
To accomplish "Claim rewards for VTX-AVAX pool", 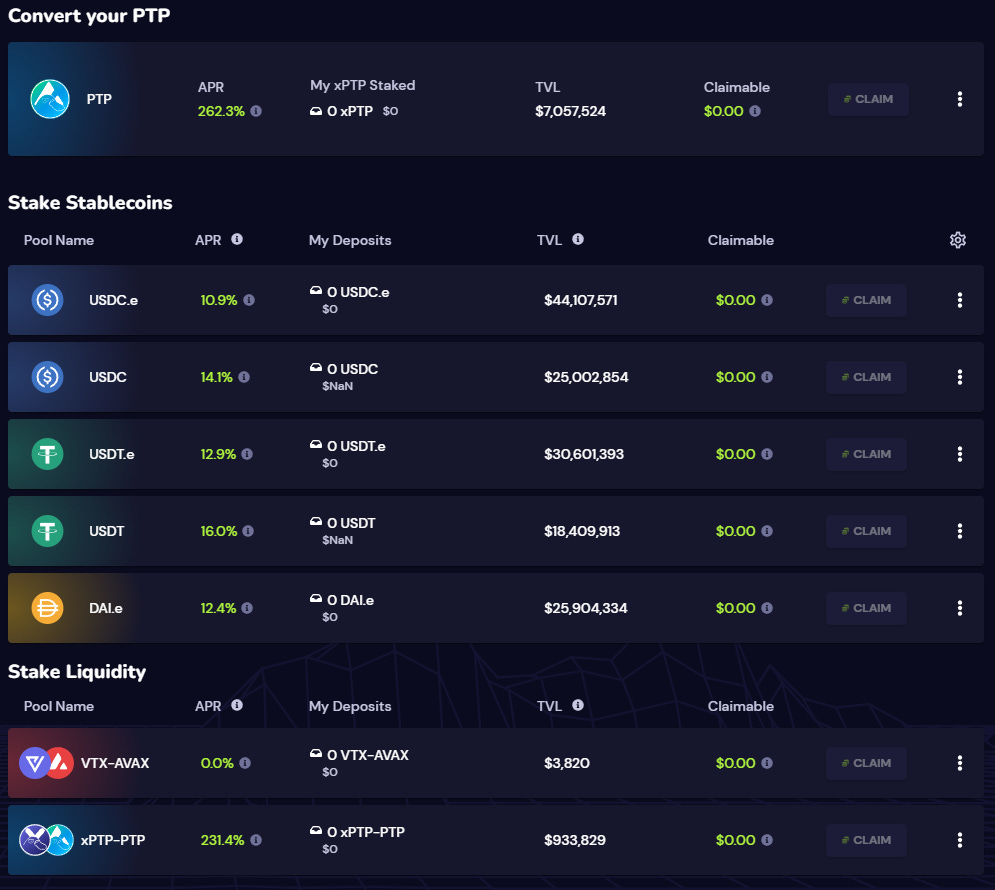I will [866, 763].
